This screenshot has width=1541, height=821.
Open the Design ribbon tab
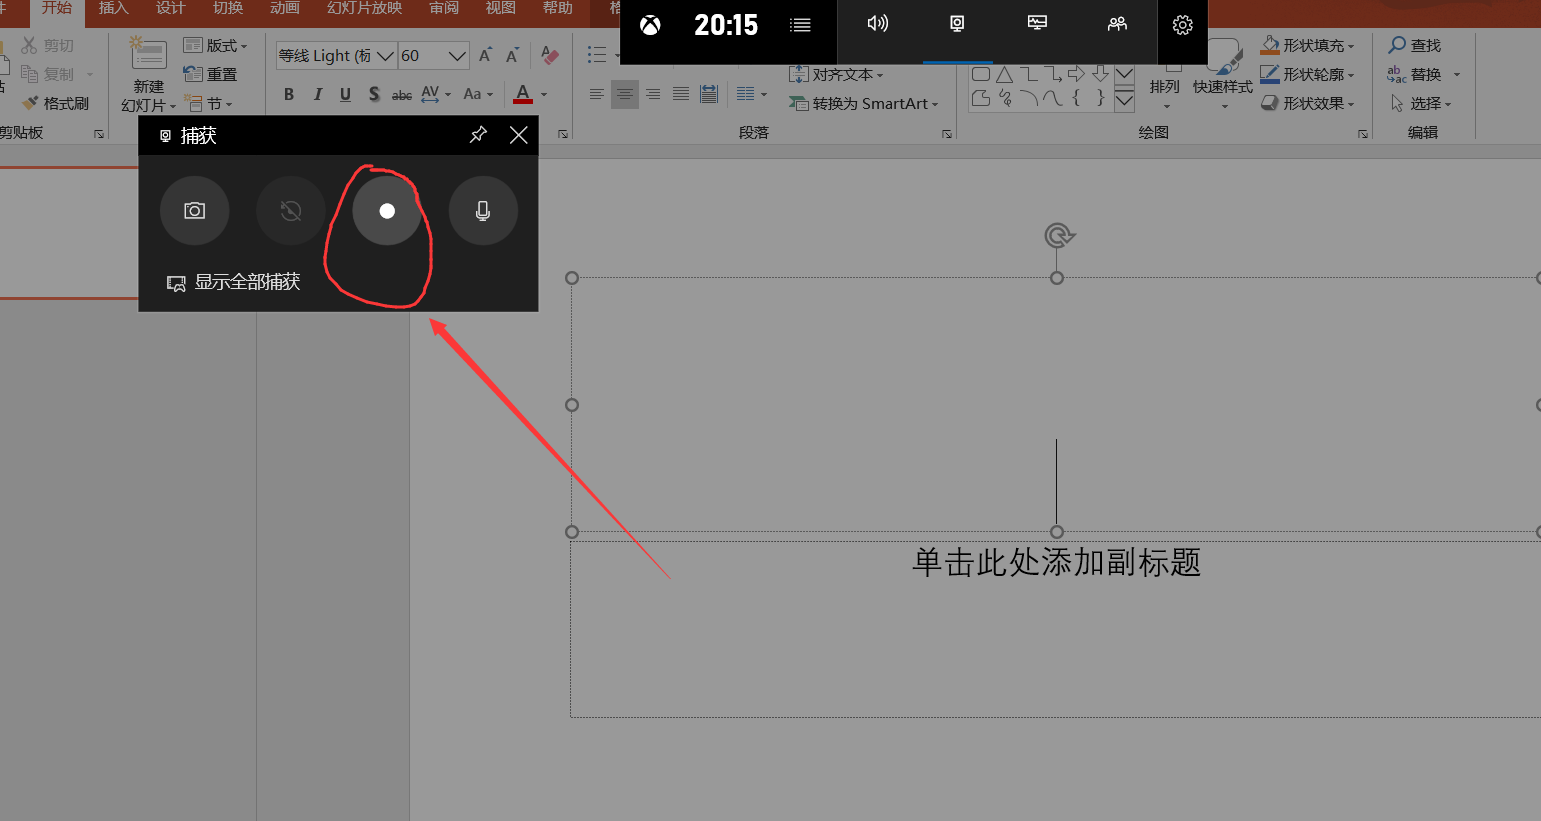click(170, 8)
